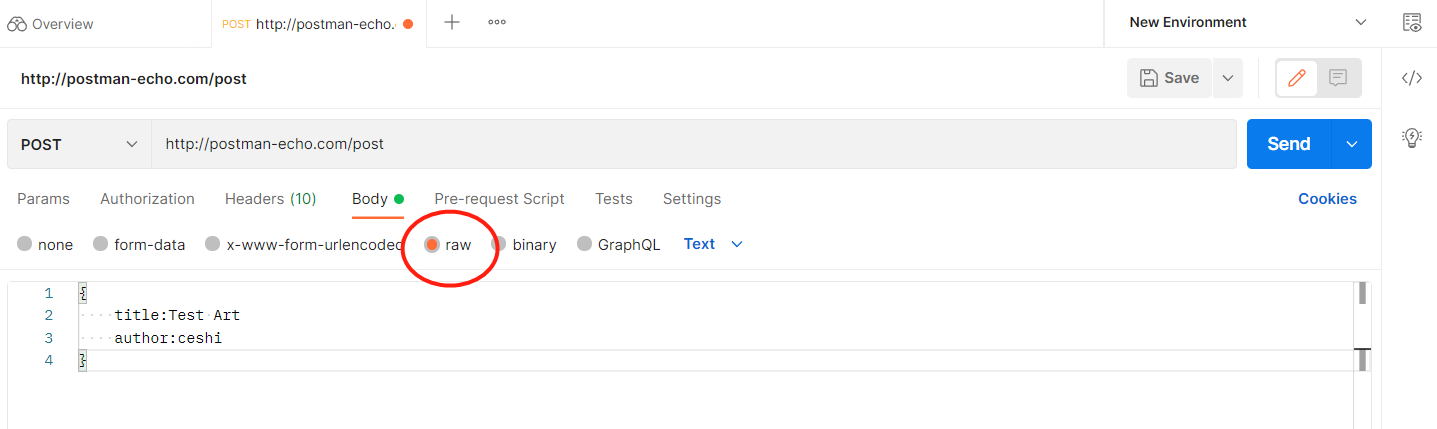This screenshot has width=1437, height=429.
Task: Open the code snippet panel icon
Action: pyautogui.click(x=1411, y=78)
